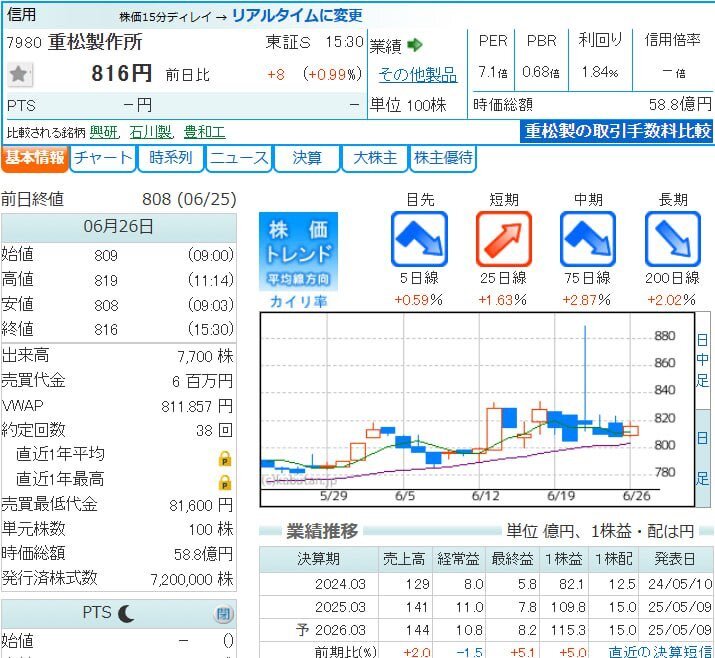Close the PTS panel with 閉 button
715x658 pixels.
[223, 614]
